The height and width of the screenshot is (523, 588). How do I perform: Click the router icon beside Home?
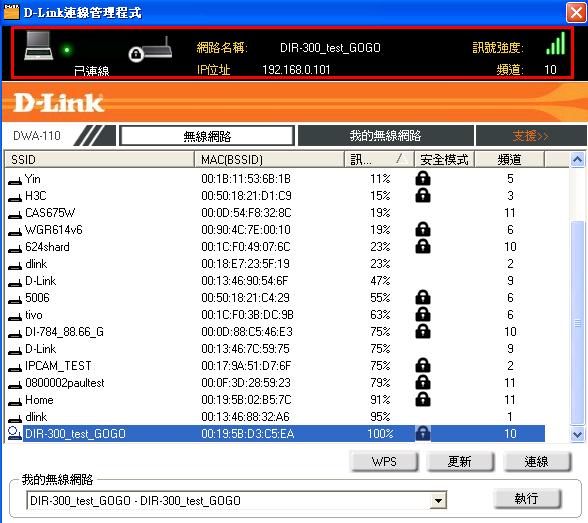click(15, 403)
